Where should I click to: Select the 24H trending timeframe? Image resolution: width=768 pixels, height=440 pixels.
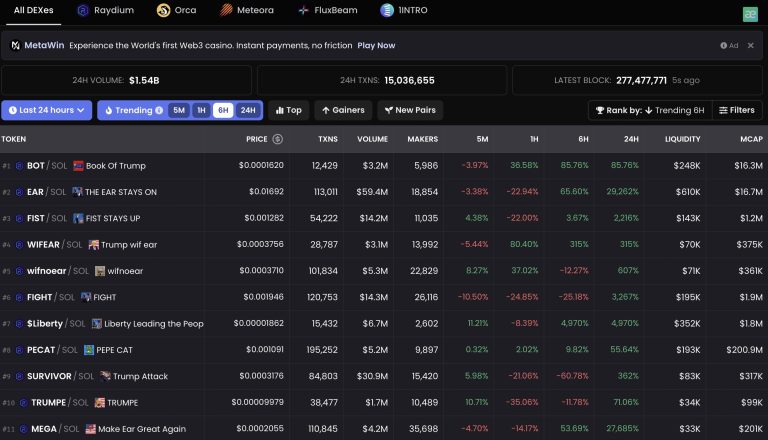tap(248, 110)
